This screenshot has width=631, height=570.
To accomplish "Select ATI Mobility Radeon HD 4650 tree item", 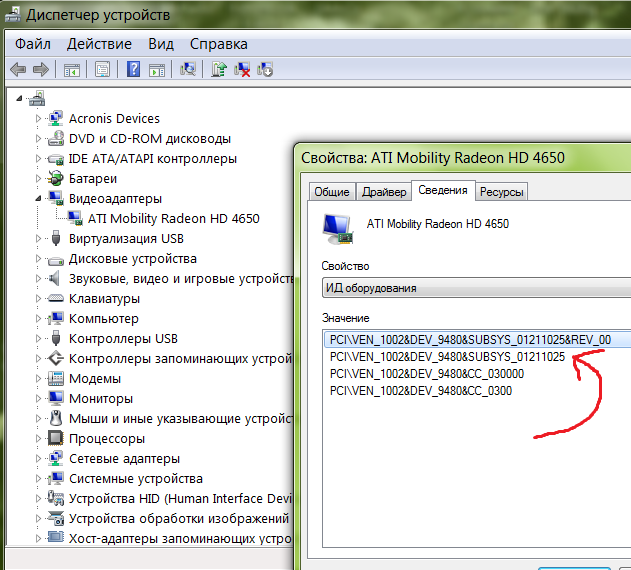I will (173, 218).
